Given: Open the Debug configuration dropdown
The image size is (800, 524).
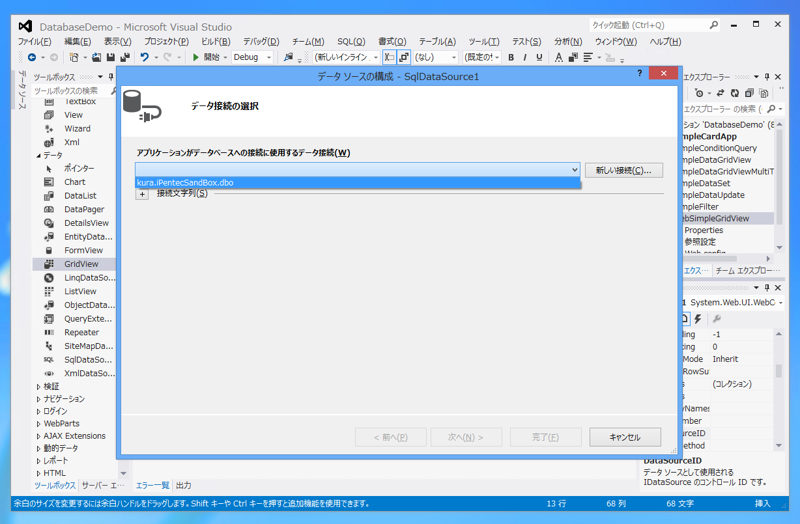Looking at the screenshot, I should click(269, 58).
